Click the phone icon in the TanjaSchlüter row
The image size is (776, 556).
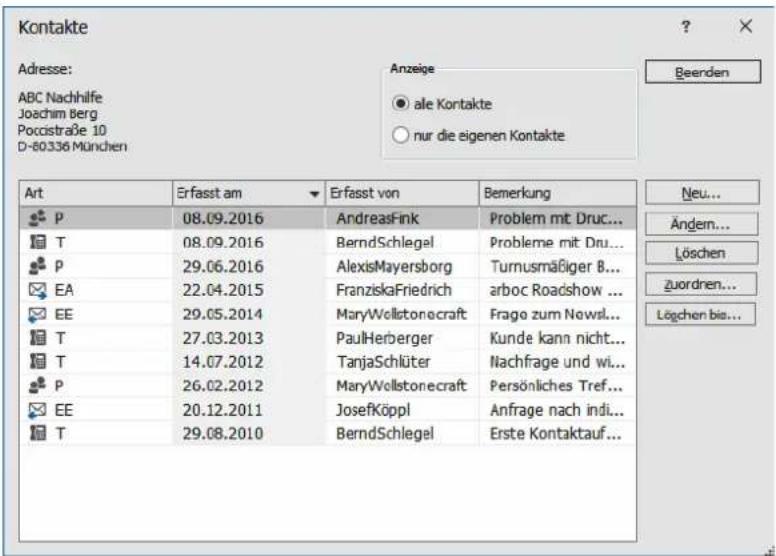pos(38,361)
